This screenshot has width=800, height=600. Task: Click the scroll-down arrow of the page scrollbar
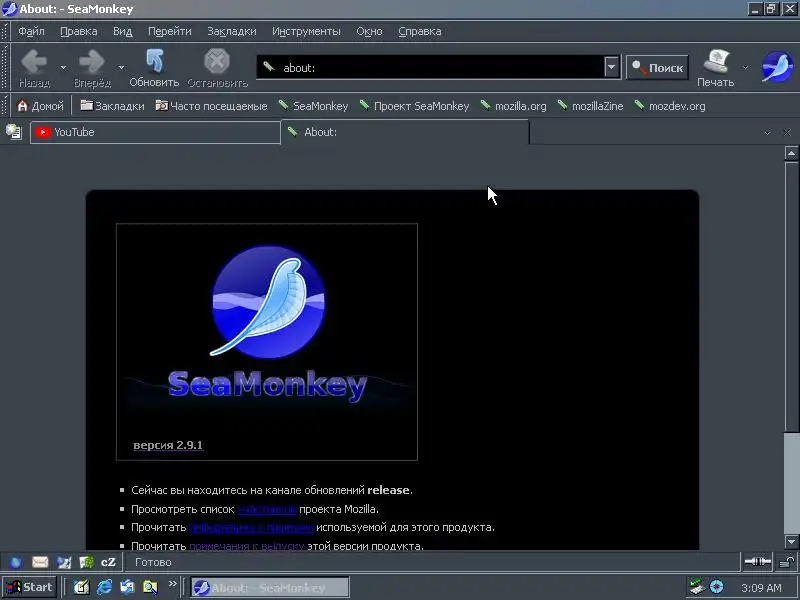click(791, 541)
